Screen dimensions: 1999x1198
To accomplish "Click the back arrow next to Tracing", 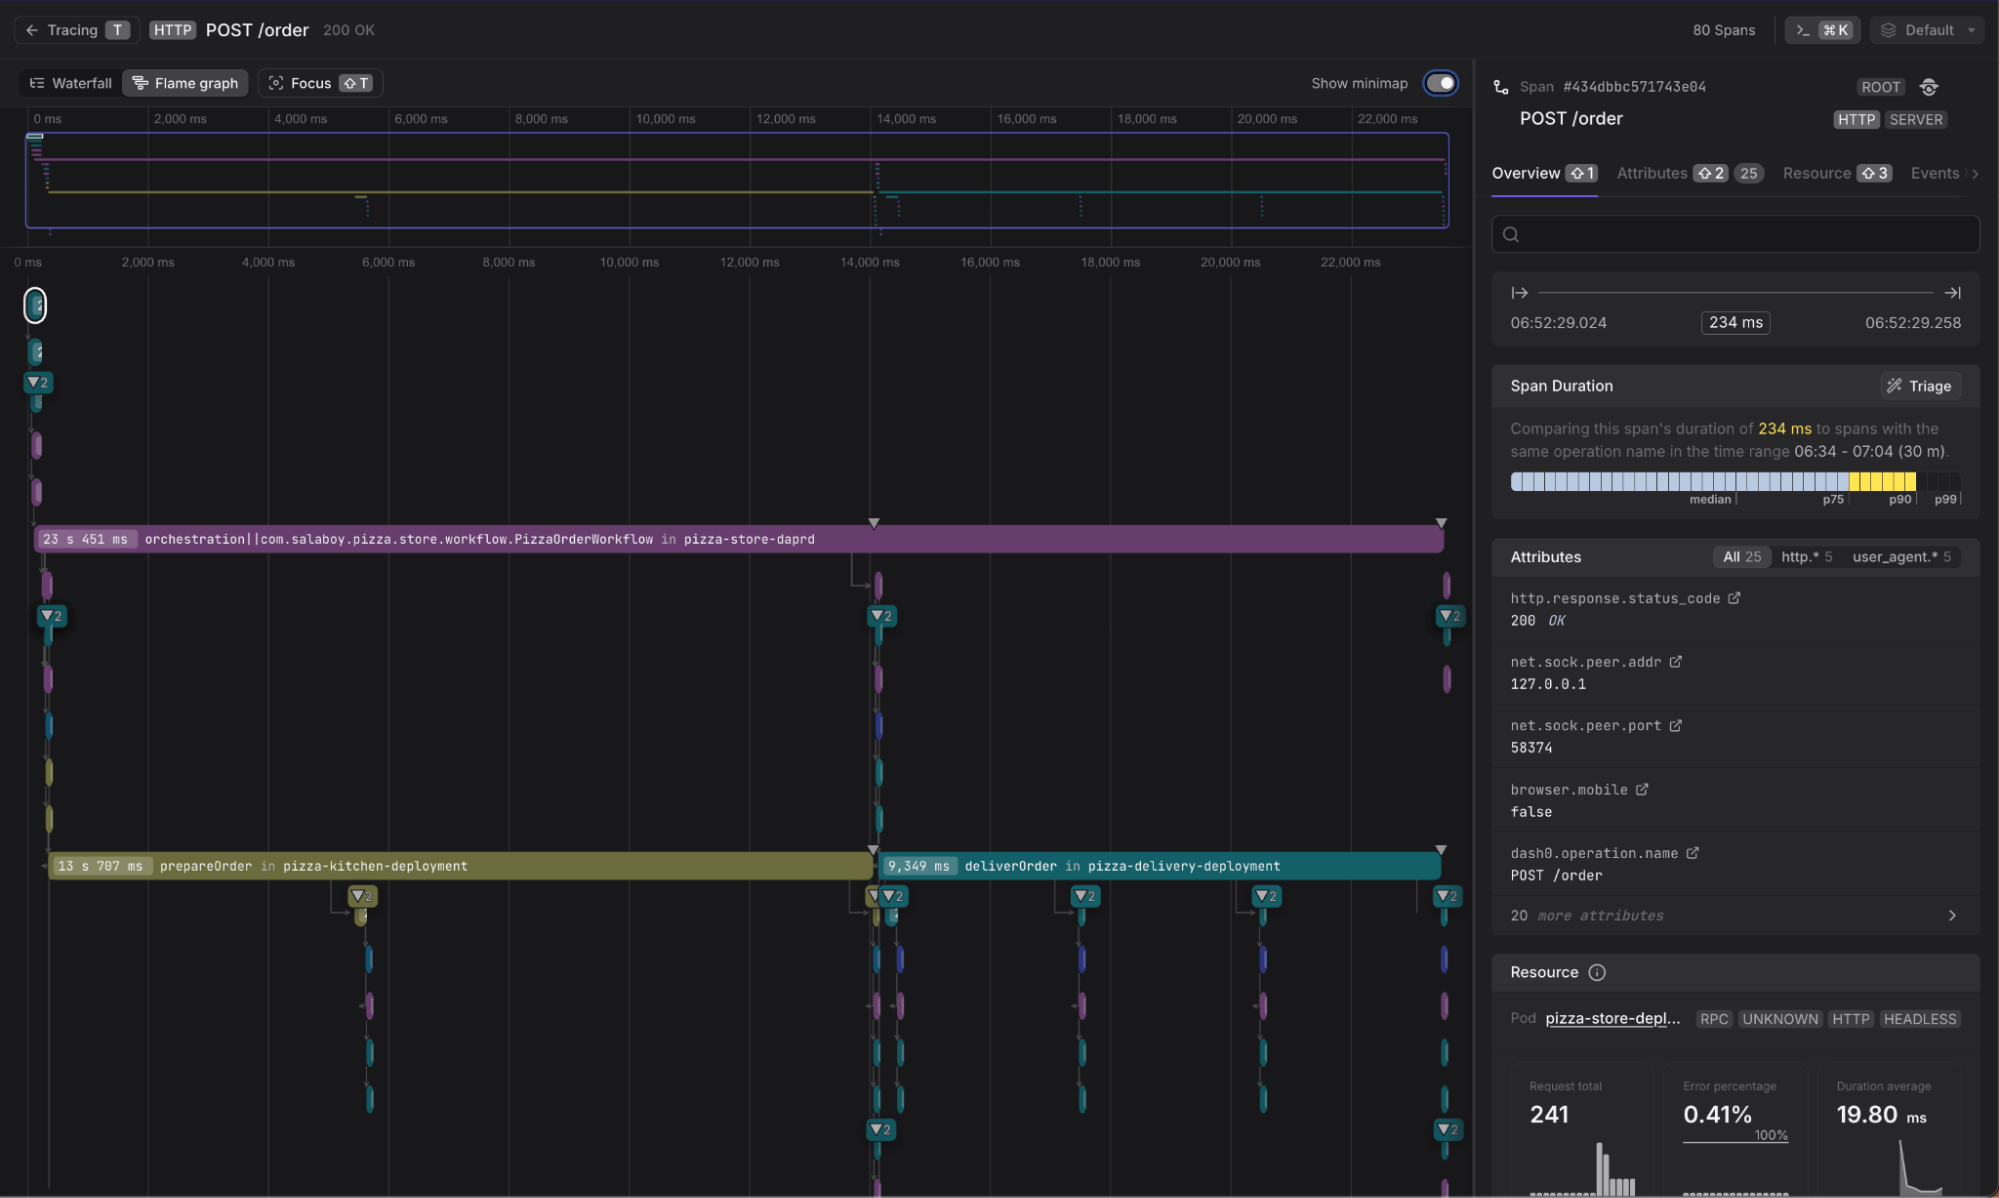I will [32, 30].
